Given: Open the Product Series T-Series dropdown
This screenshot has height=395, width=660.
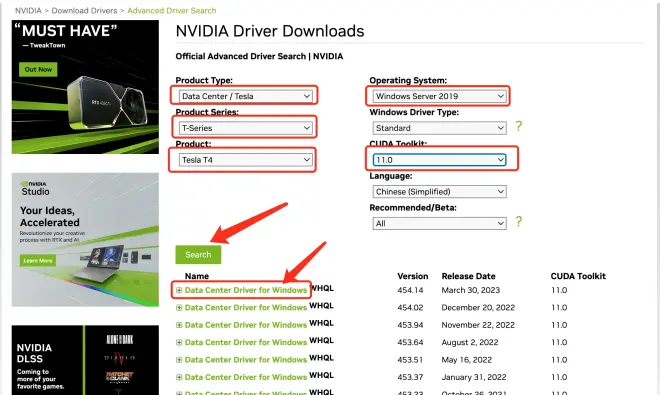Looking at the screenshot, I should [246, 128].
